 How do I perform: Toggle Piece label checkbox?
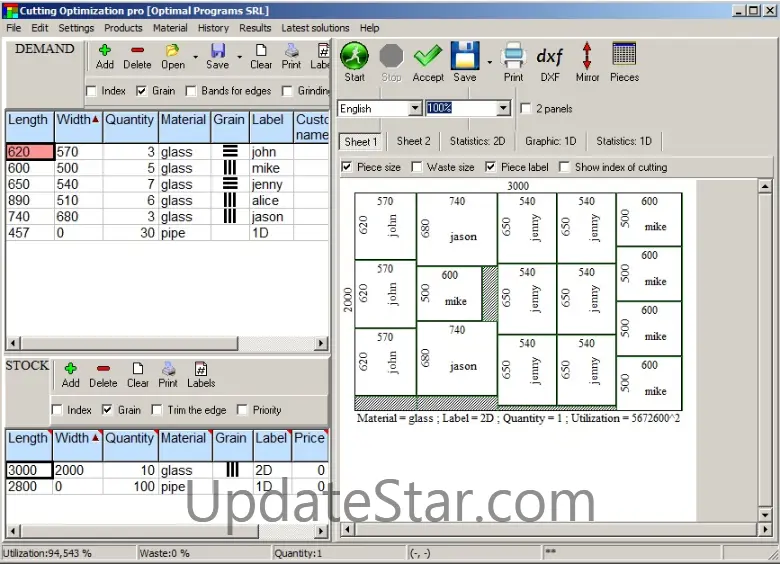pos(490,167)
